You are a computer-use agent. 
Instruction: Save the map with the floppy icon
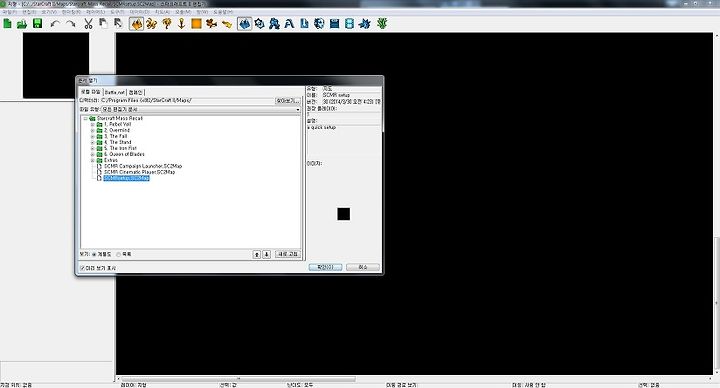(37, 23)
